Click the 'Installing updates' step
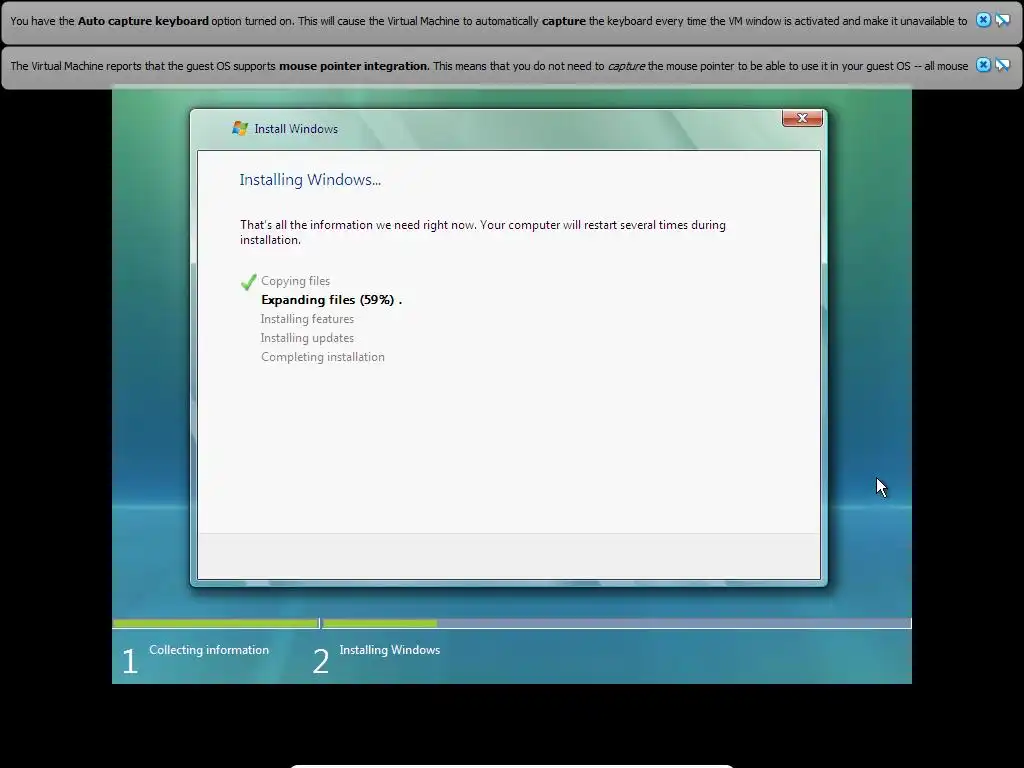Image resolution: width=1024 pixels, height=768 pixels. [x=308, y=338]
